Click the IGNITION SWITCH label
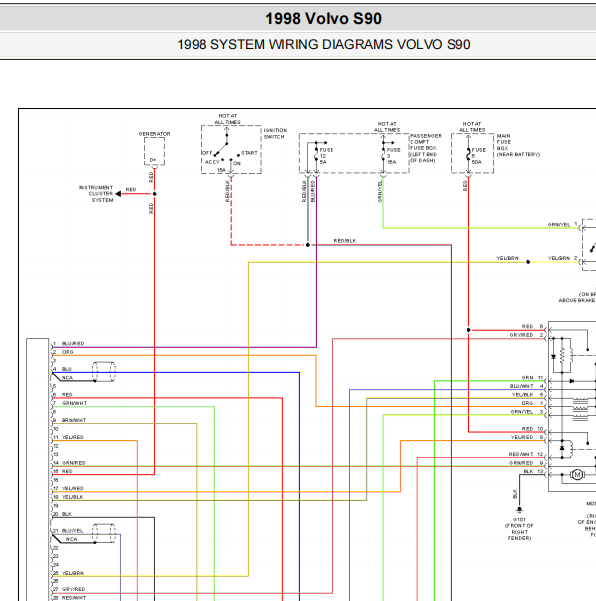This screenshot has height=601, width=596. click(x=275, y=133)
